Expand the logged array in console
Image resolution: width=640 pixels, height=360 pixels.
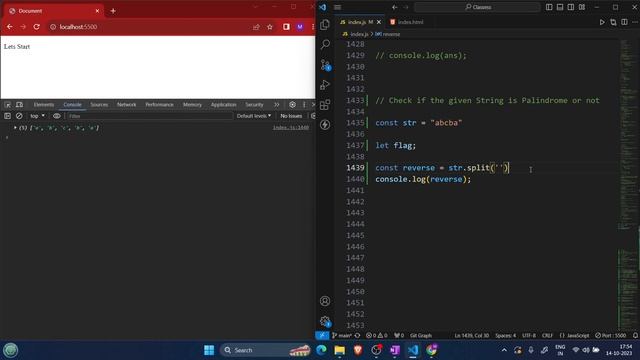point(15,128)
